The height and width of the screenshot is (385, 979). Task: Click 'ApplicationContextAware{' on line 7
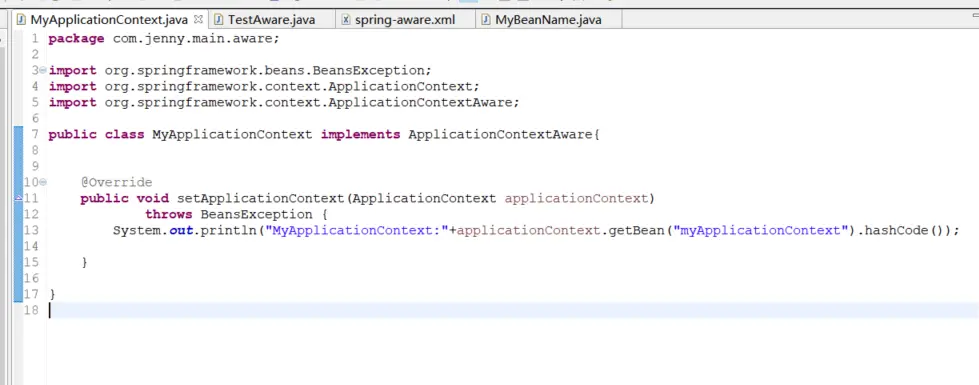point(504,134)
